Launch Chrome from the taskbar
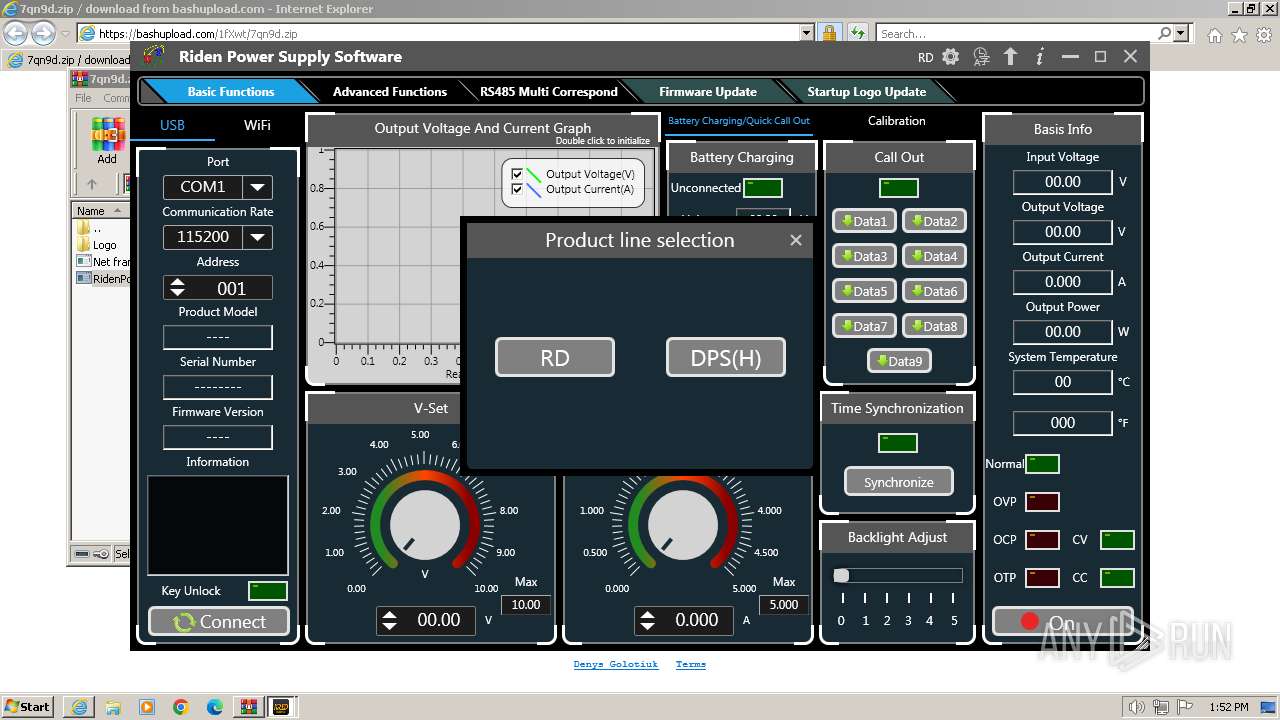Image resolution: width=1280 pixels, height=720 pixels. tap(180, 707)
